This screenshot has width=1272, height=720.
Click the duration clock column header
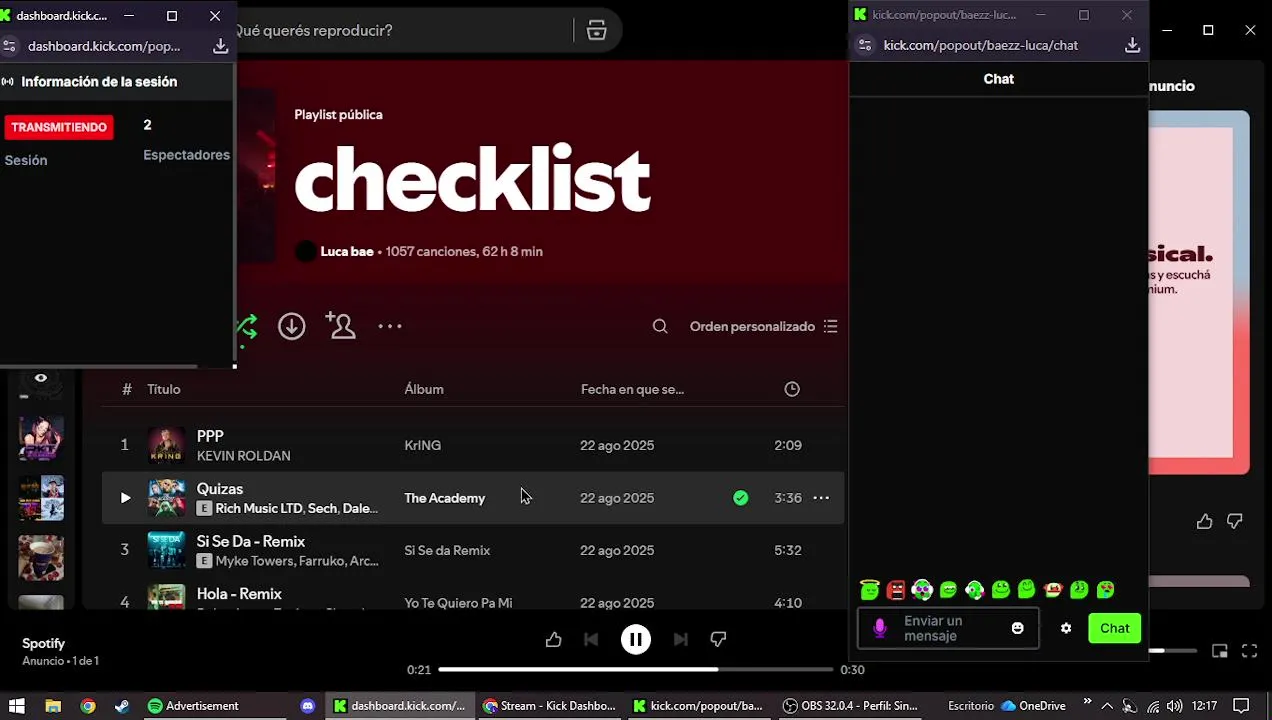click(792, 389)
